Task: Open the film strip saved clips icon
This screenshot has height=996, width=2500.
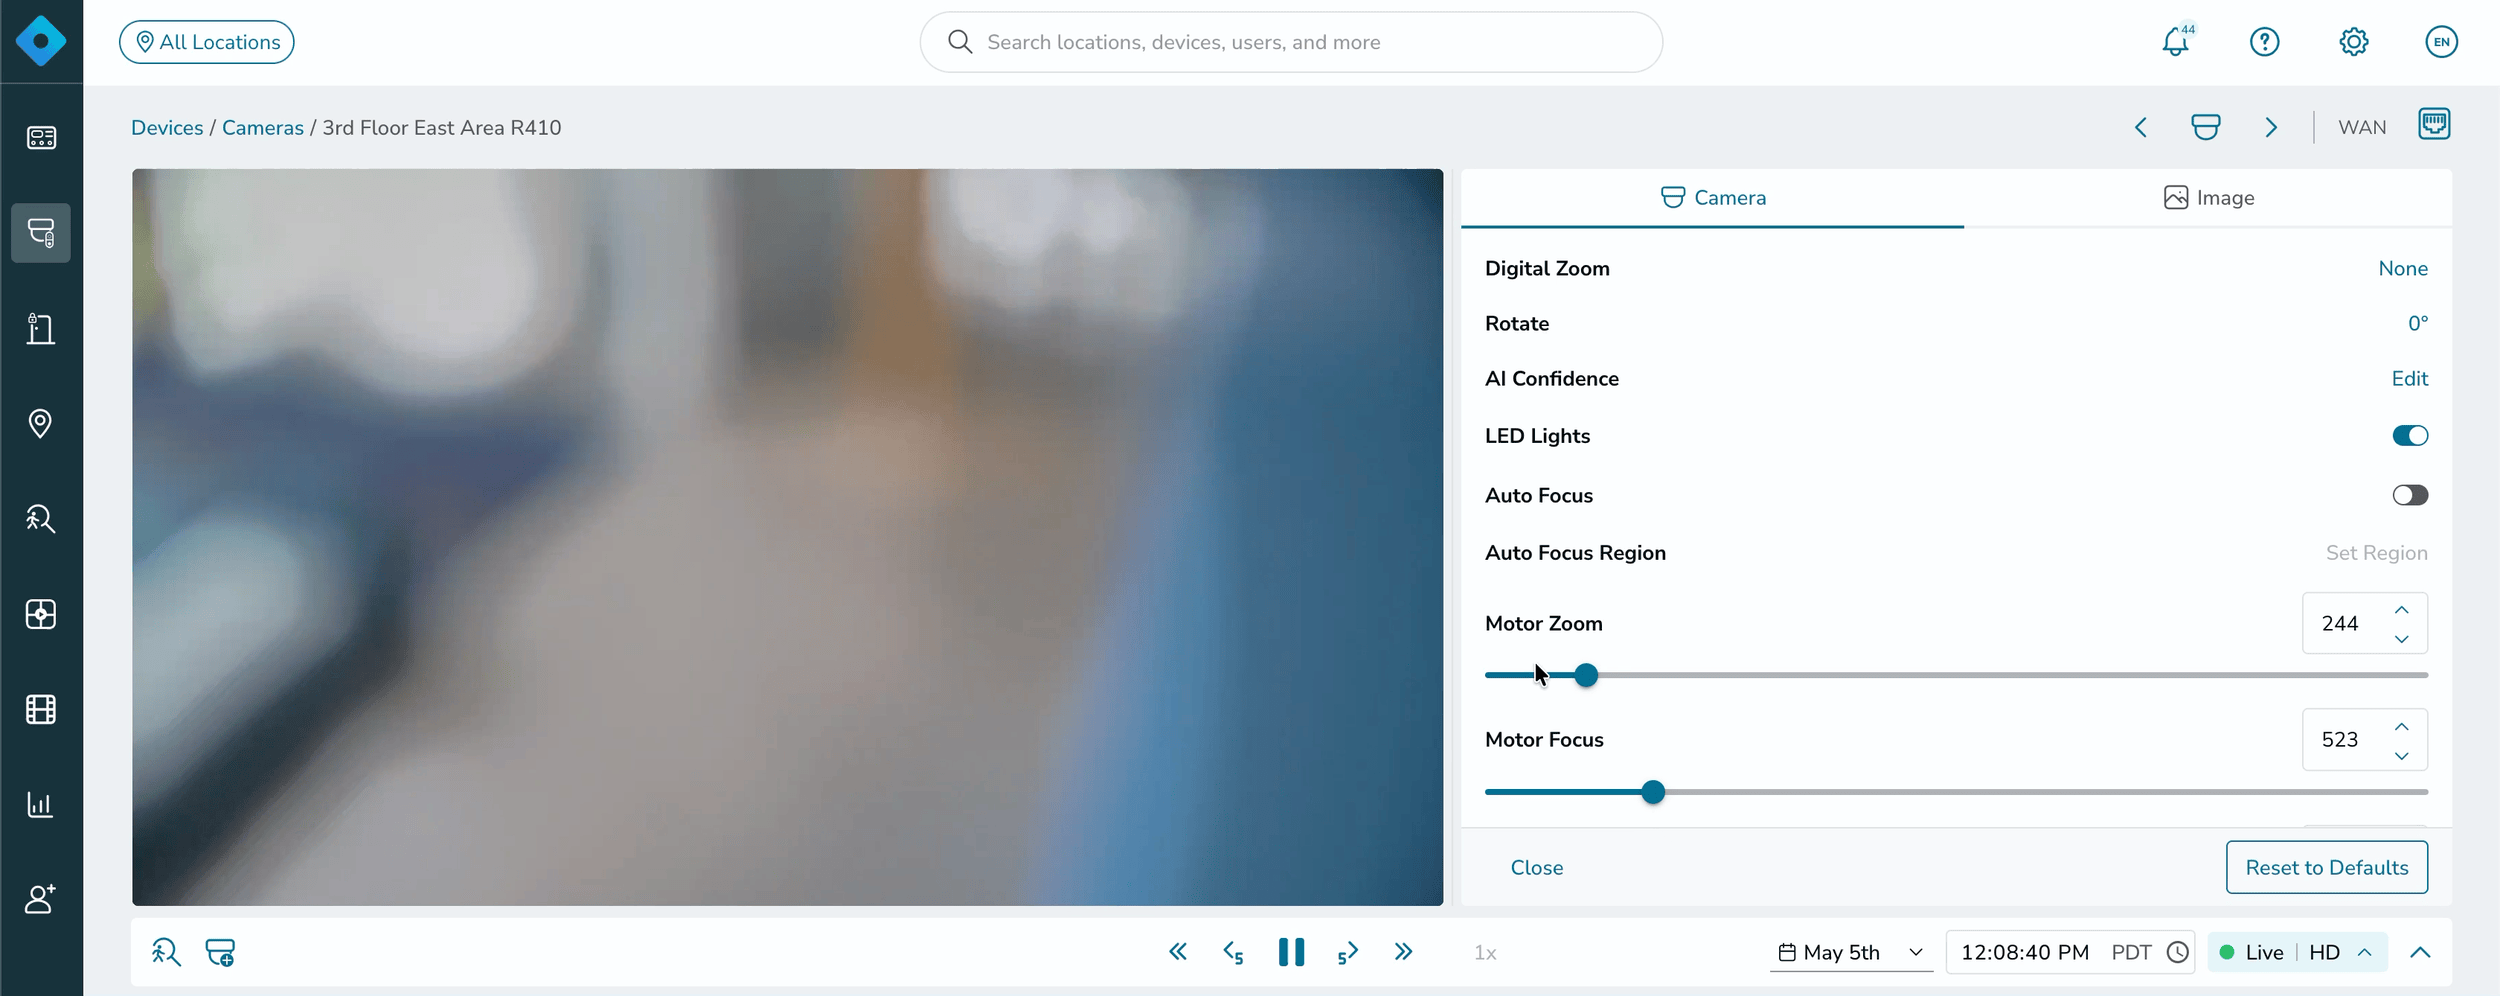Action: click(41, 709)
